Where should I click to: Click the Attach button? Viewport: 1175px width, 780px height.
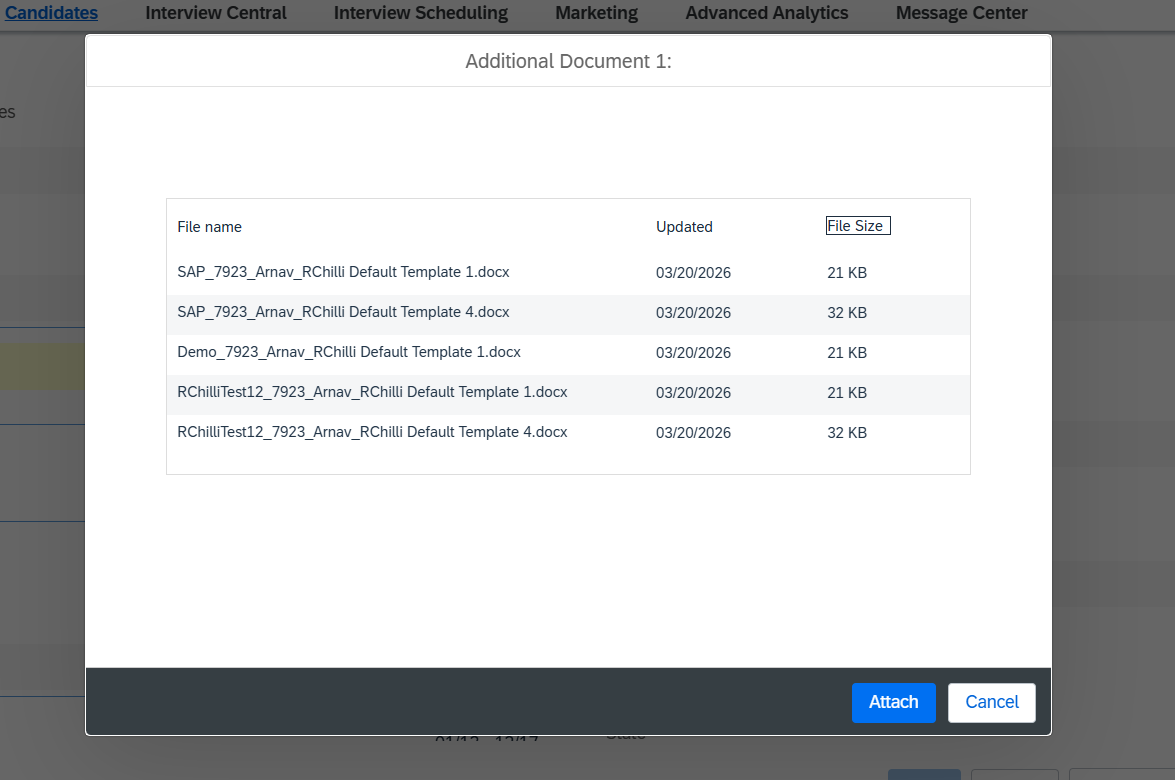pos(893,702)
